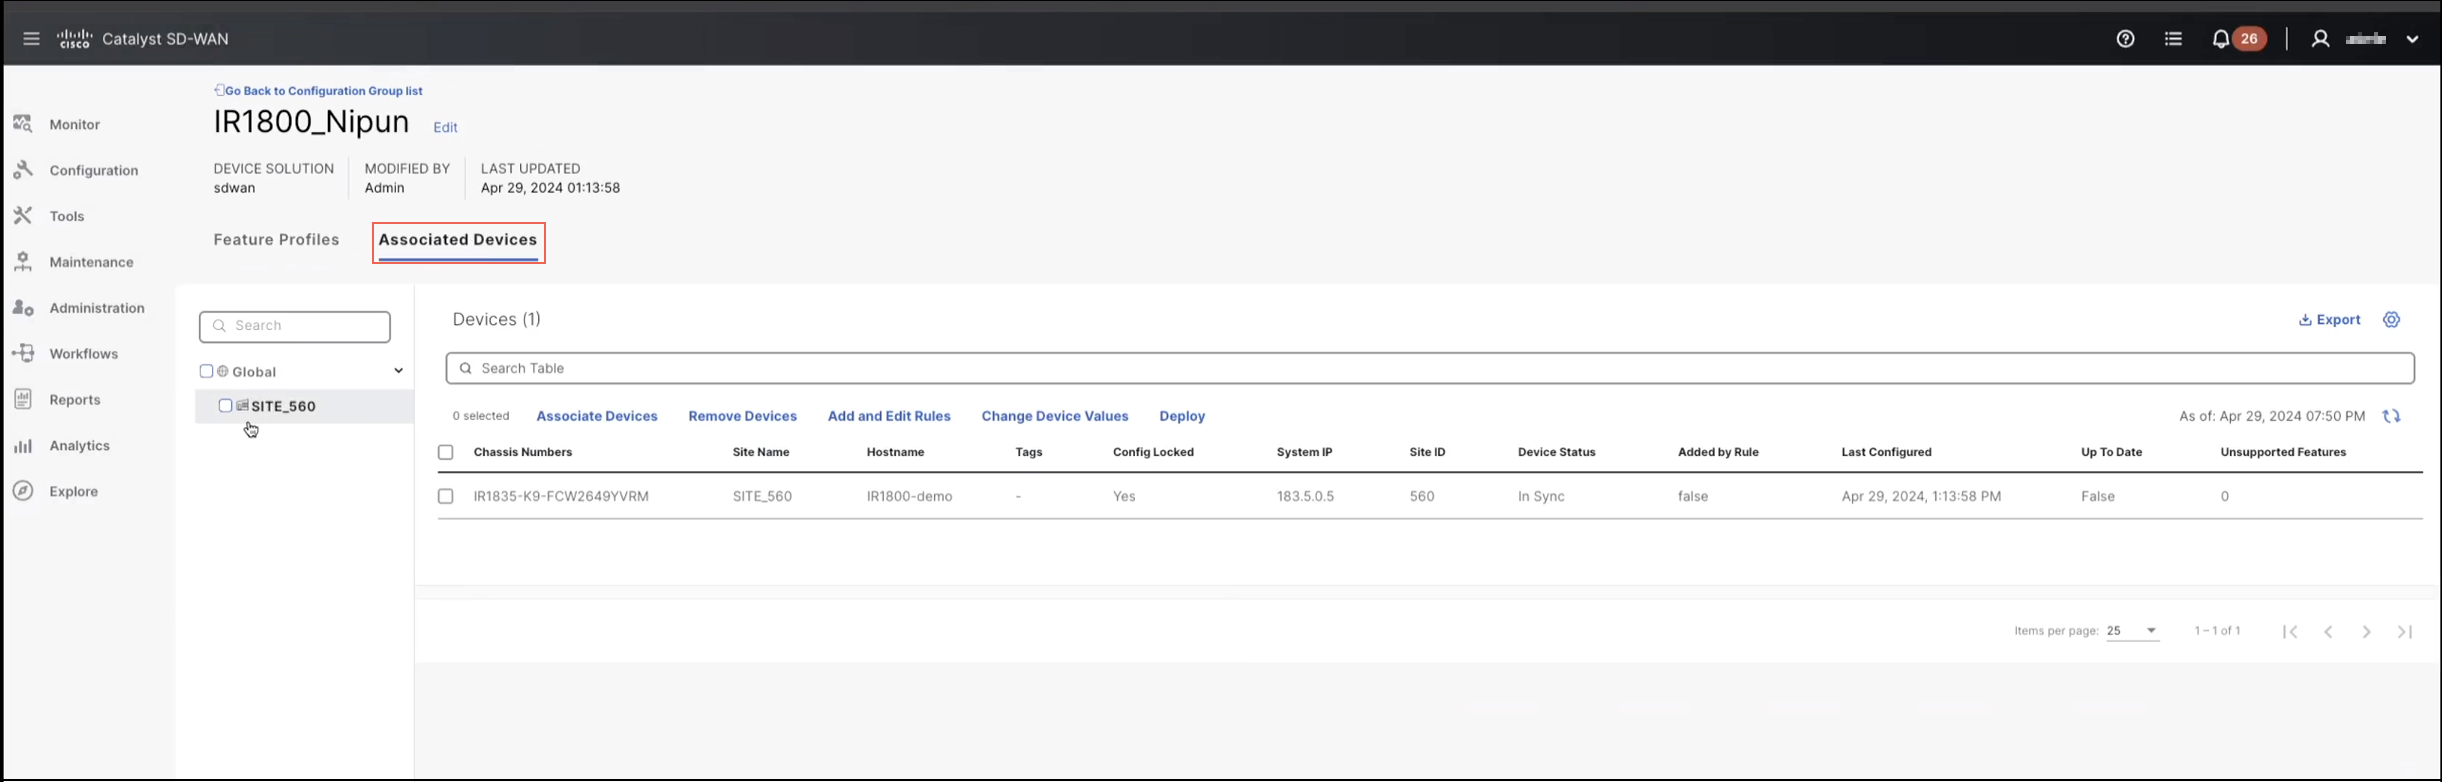The width and height of the screenshot is (2442, 782).
Task: Open Configuration menu label
Action: click(94, 171)
